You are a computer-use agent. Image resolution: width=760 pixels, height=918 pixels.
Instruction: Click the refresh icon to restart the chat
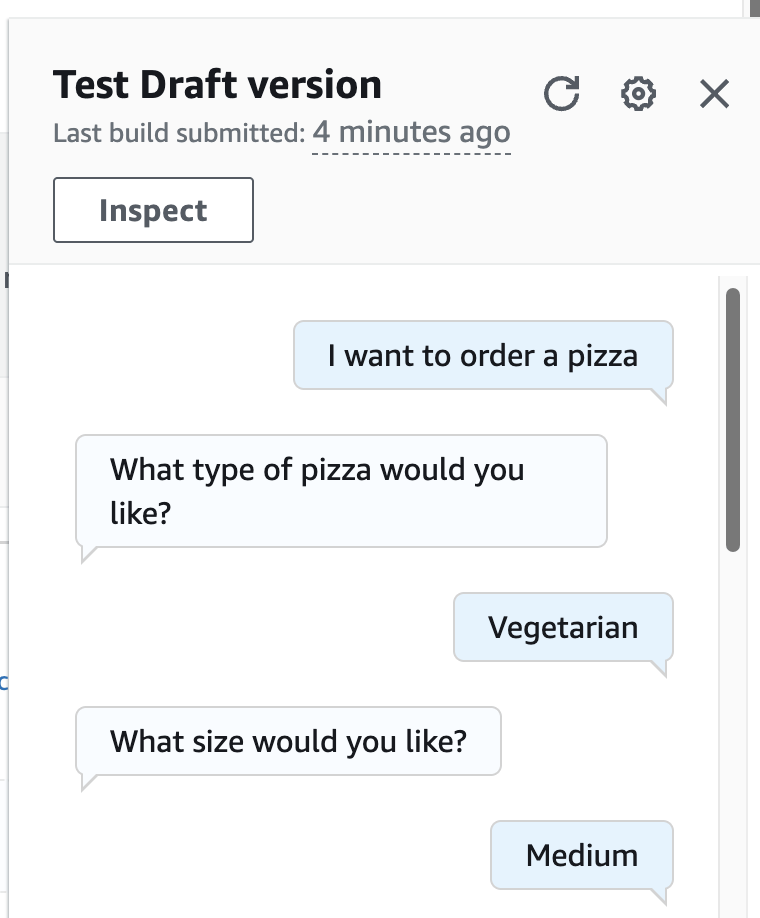[x=562, y=95]
